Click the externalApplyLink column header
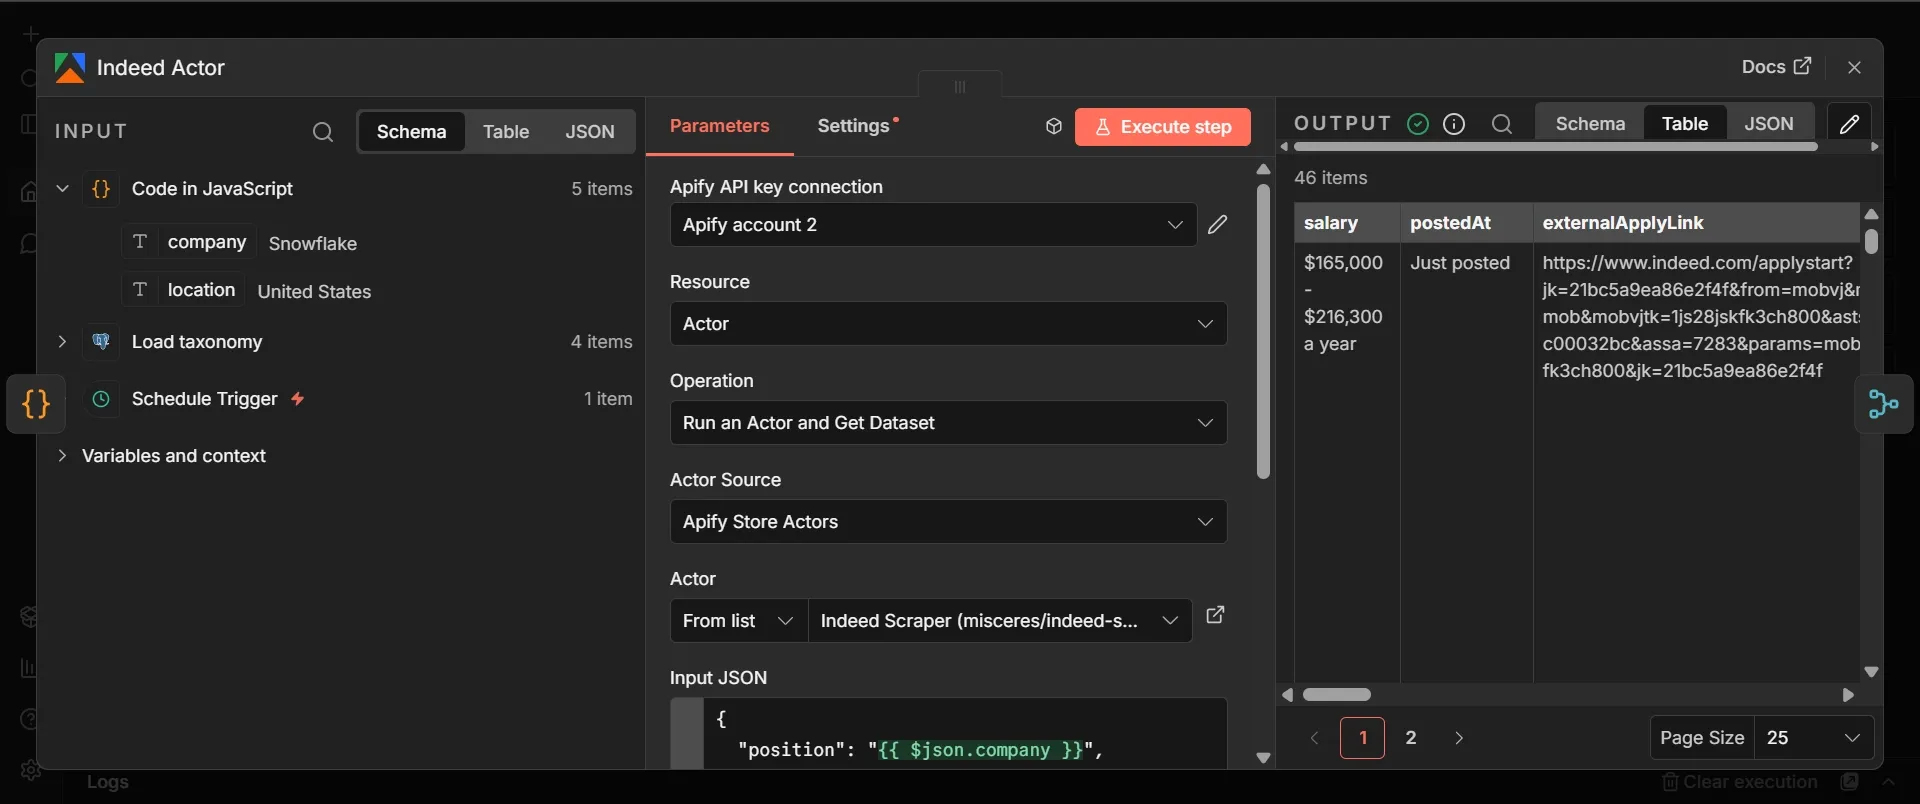The width and height of the screenshot is (1920, 804). [1696, 223]
